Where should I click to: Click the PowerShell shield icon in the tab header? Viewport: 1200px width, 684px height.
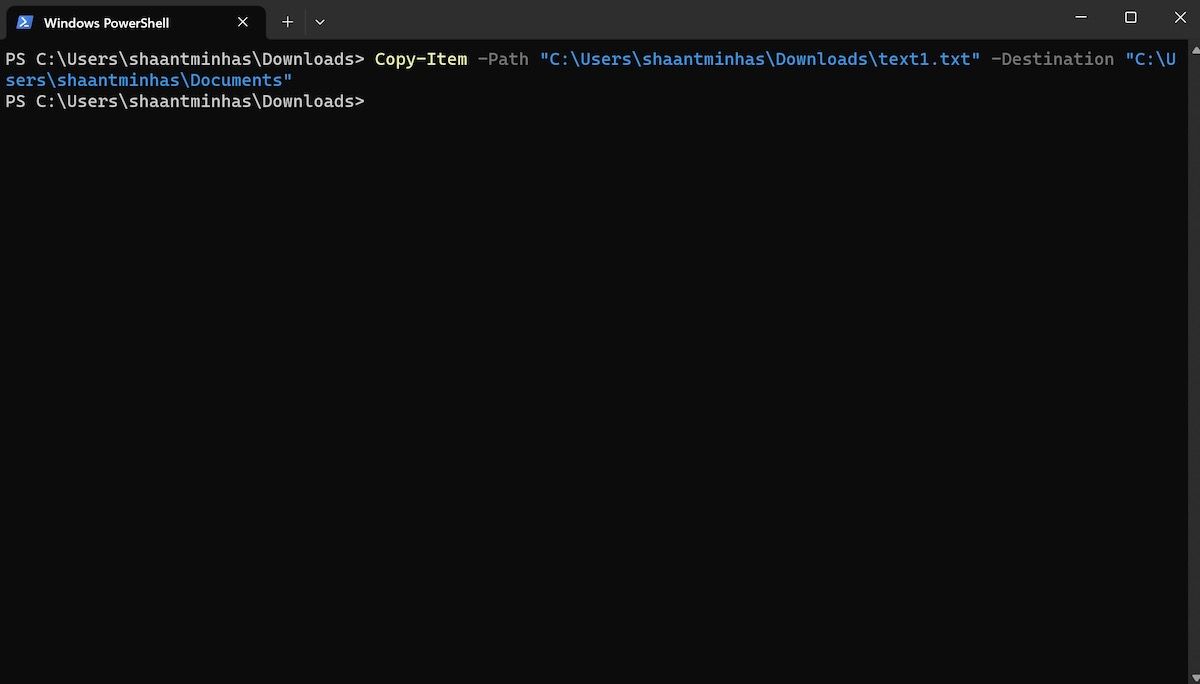click(24, 21)
